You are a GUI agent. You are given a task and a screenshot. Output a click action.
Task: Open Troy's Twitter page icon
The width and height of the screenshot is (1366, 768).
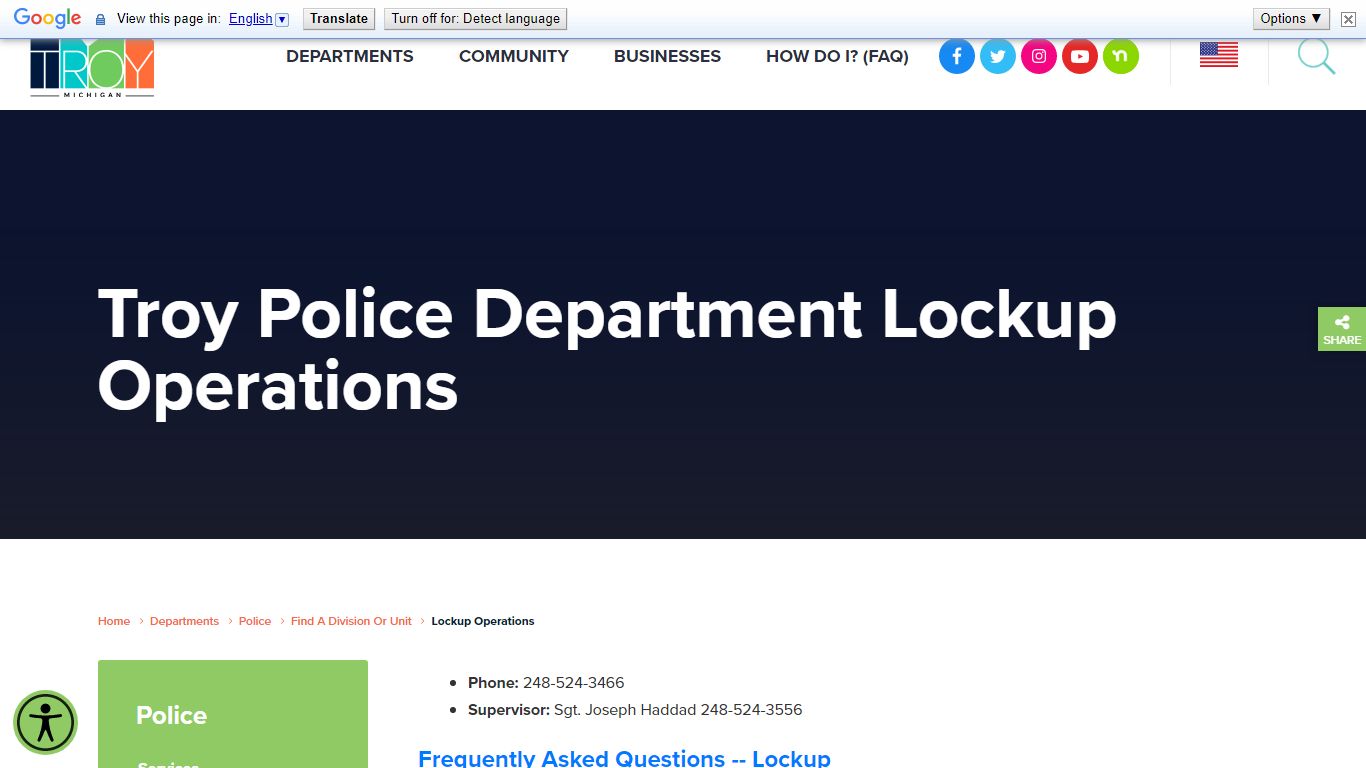point(998,56)
